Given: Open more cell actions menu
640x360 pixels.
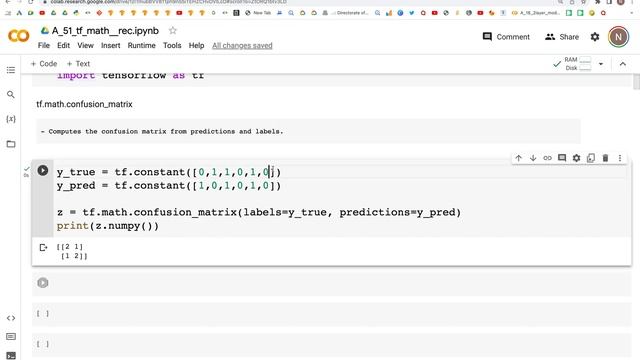Looking at the screenshot, I should 620,158.
